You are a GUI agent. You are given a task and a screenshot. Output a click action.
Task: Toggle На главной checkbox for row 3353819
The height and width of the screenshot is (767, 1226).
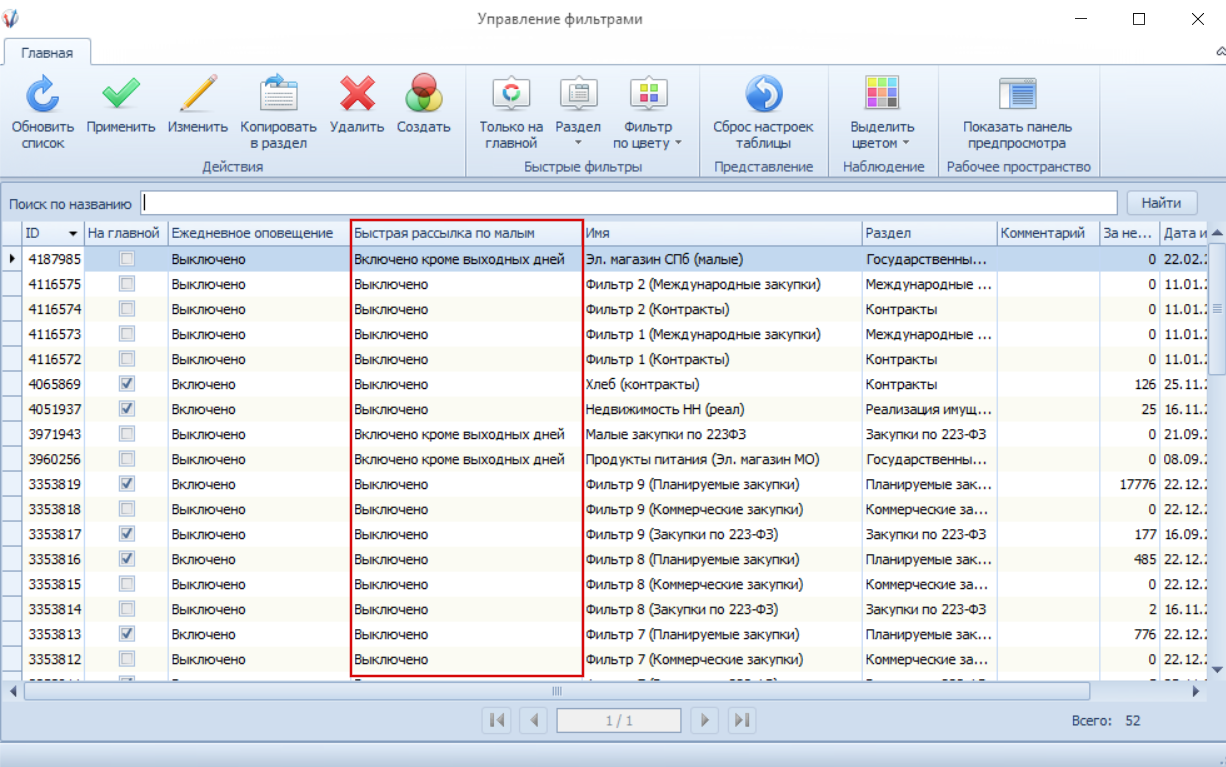pyautogui.click(x=127, y=484)
